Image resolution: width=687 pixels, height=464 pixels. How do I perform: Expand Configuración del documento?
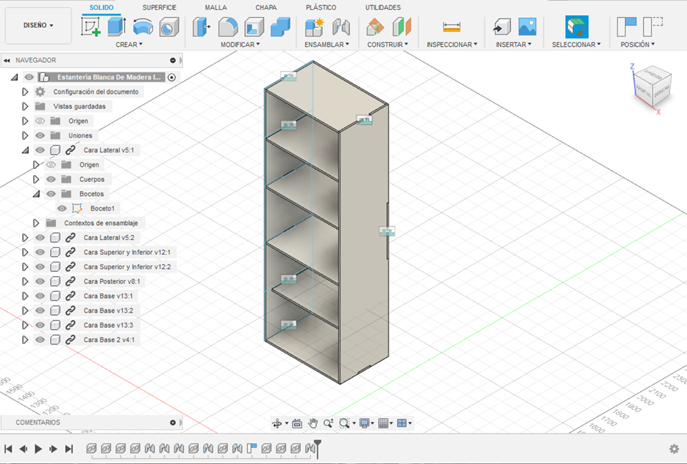(25, 92)
